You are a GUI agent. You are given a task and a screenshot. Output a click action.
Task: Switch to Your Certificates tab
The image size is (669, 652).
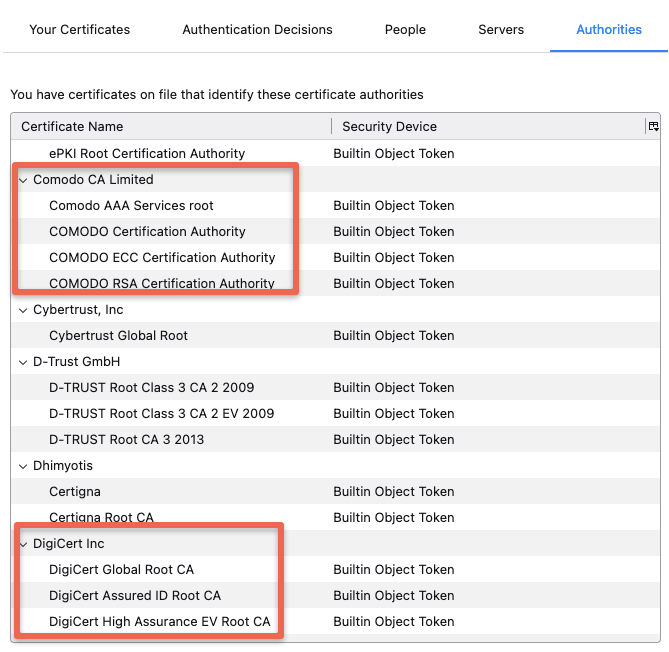pos(79,29)
